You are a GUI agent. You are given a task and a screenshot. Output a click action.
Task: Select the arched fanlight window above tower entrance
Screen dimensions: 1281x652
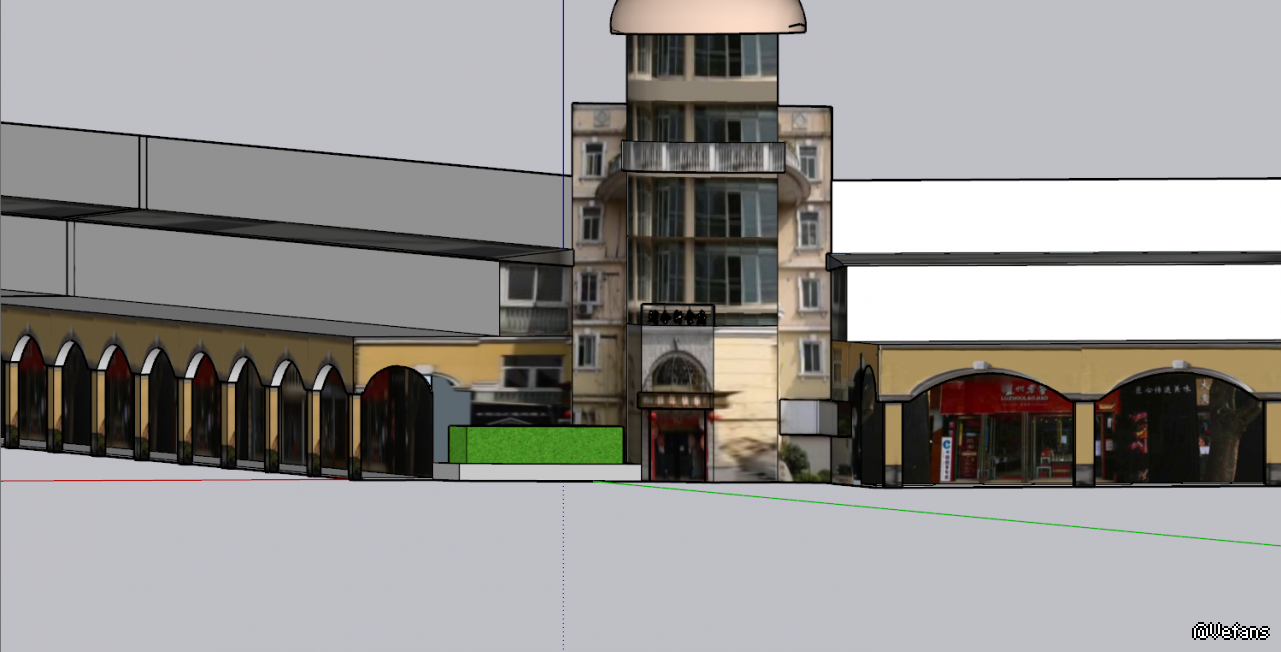(x=678, y=373)
